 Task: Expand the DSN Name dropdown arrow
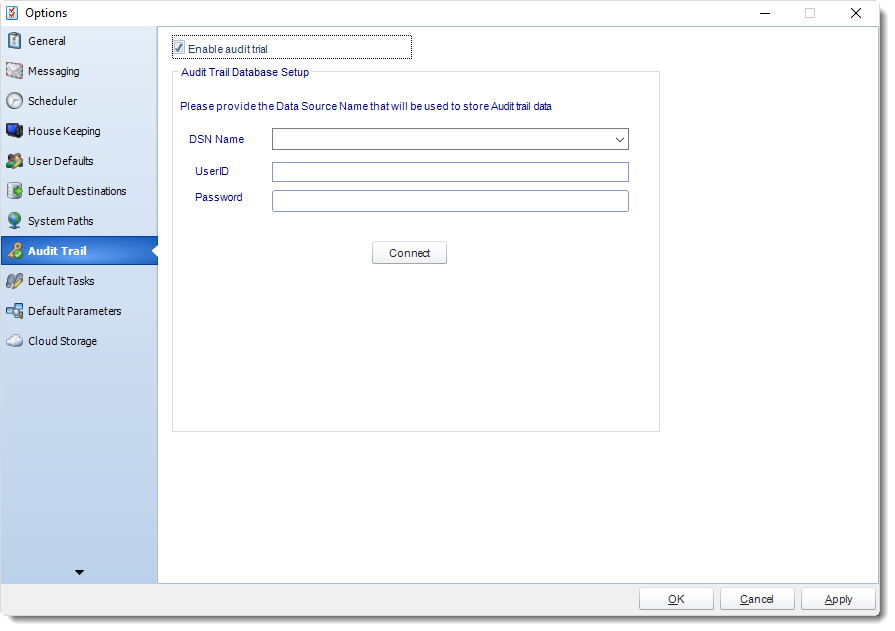tap(619, 139)
